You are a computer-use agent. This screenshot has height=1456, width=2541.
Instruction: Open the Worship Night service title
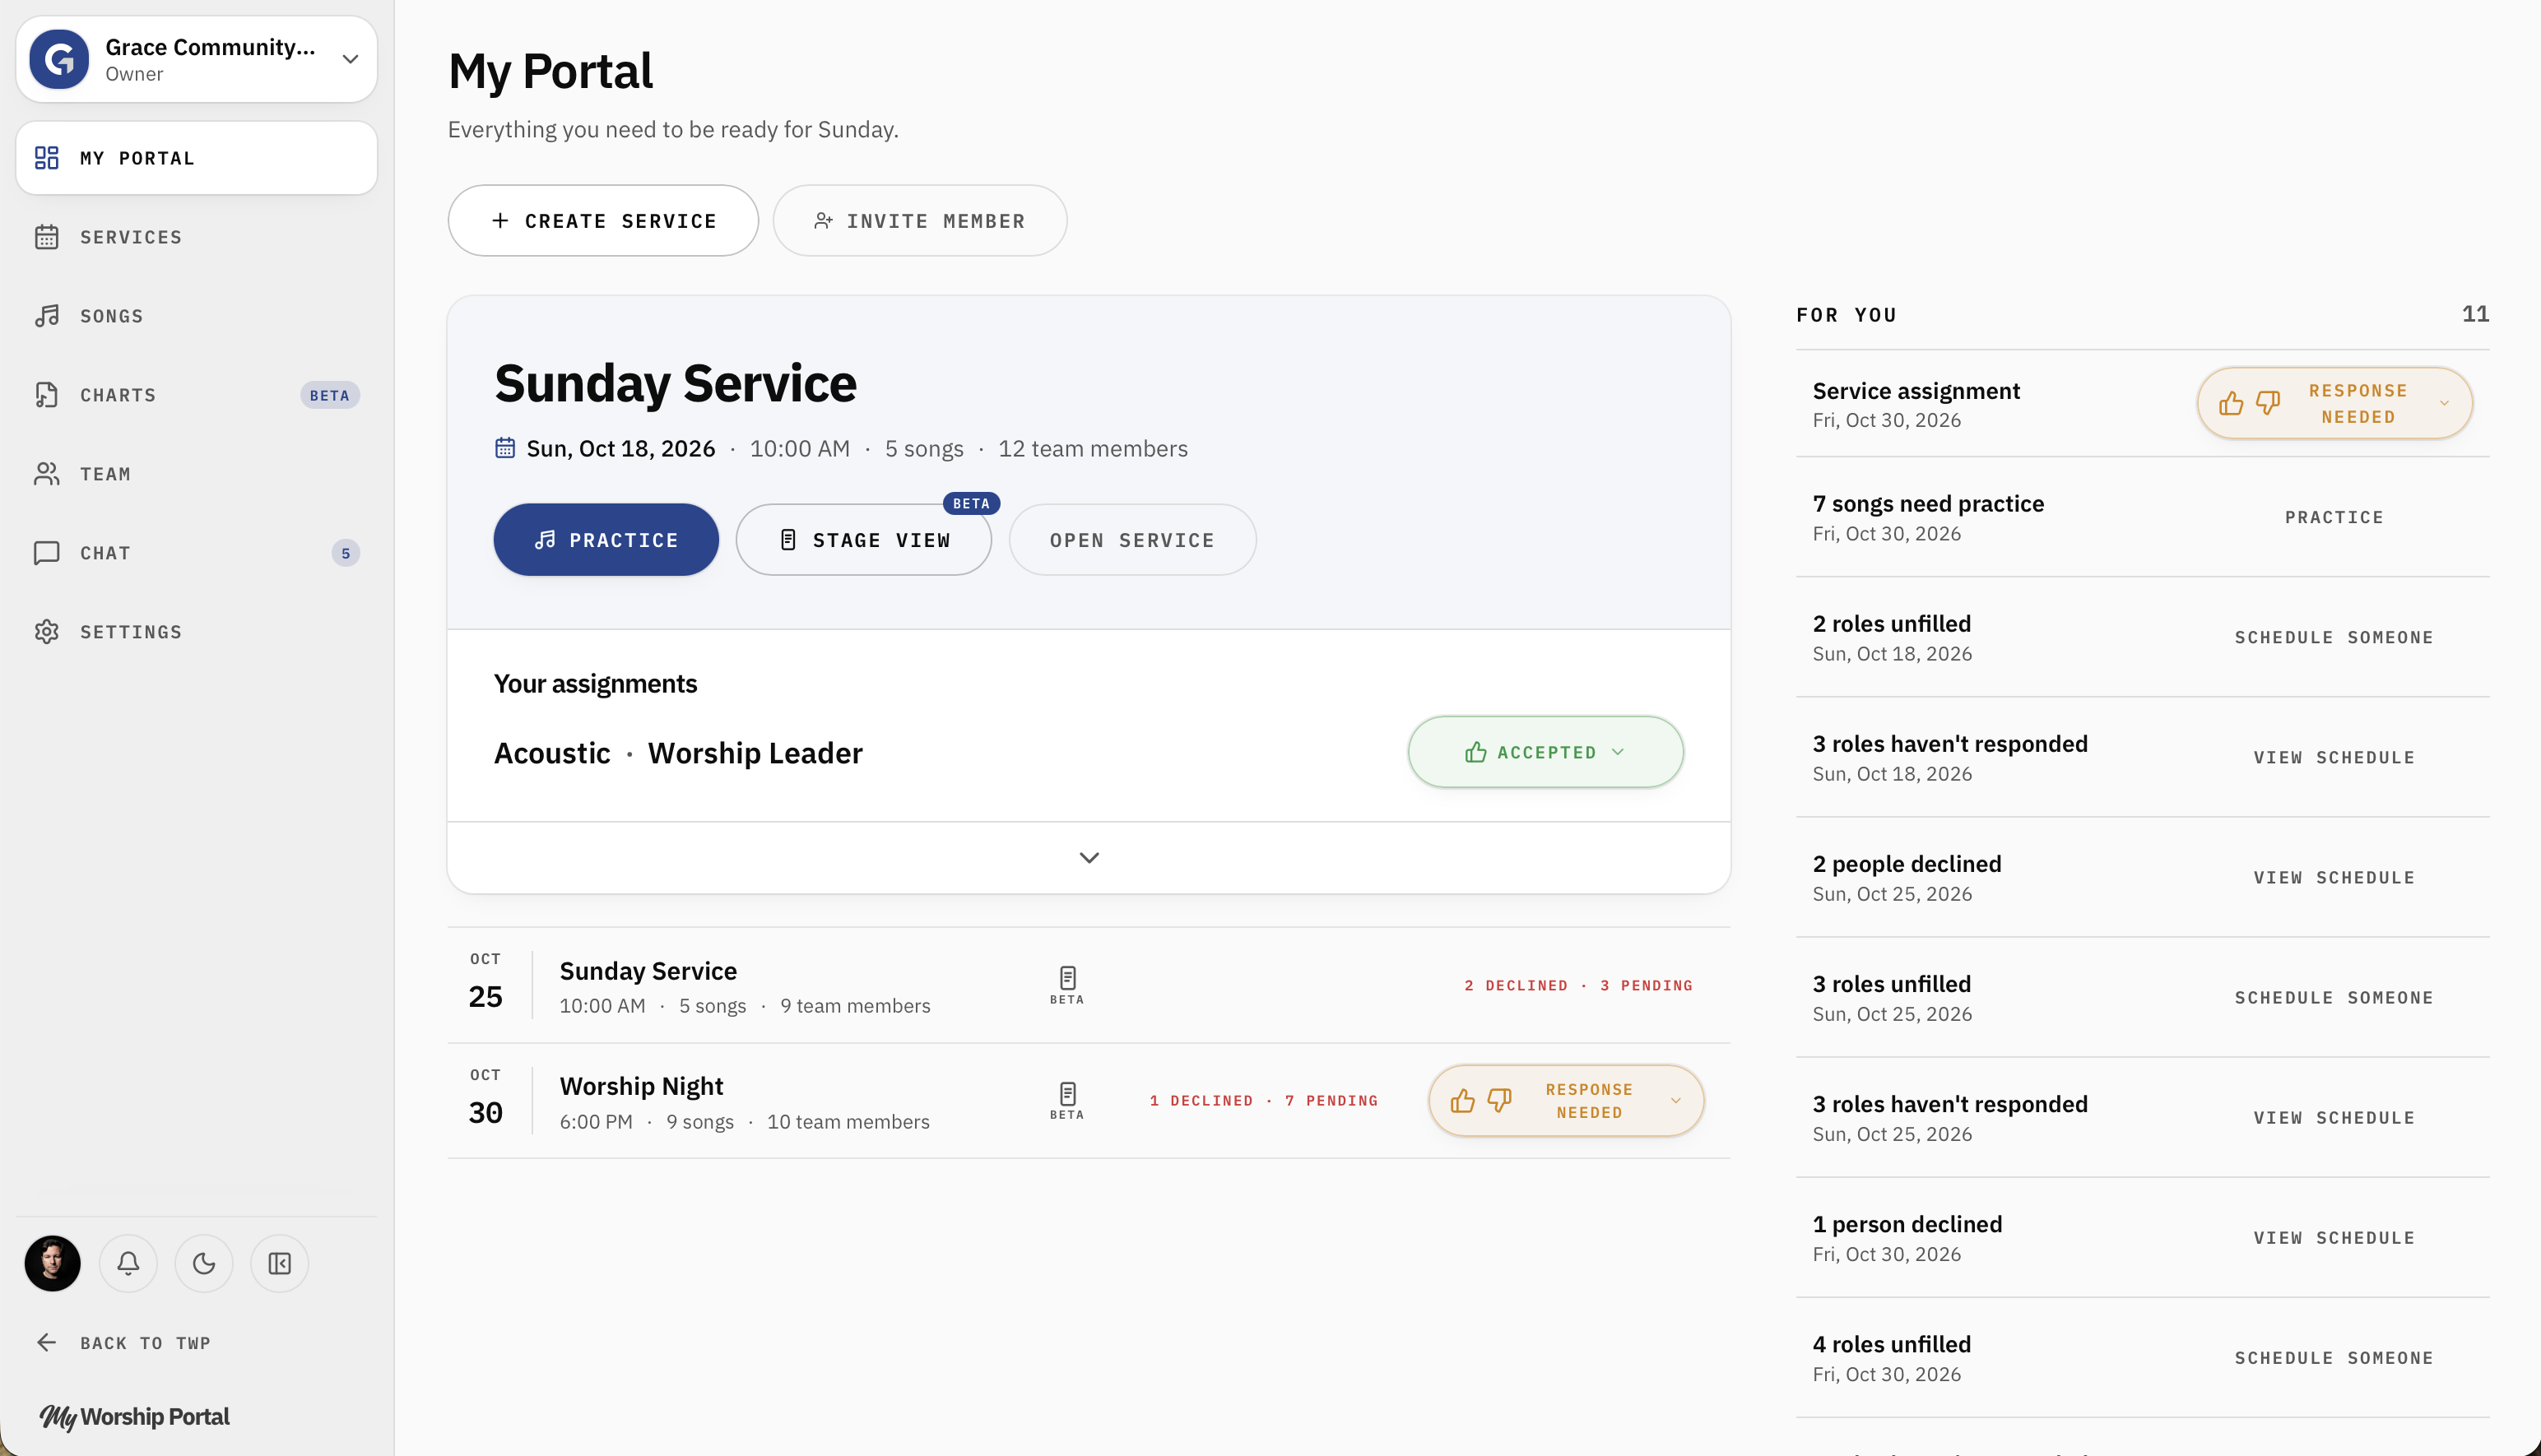[x=641, y=1086]
